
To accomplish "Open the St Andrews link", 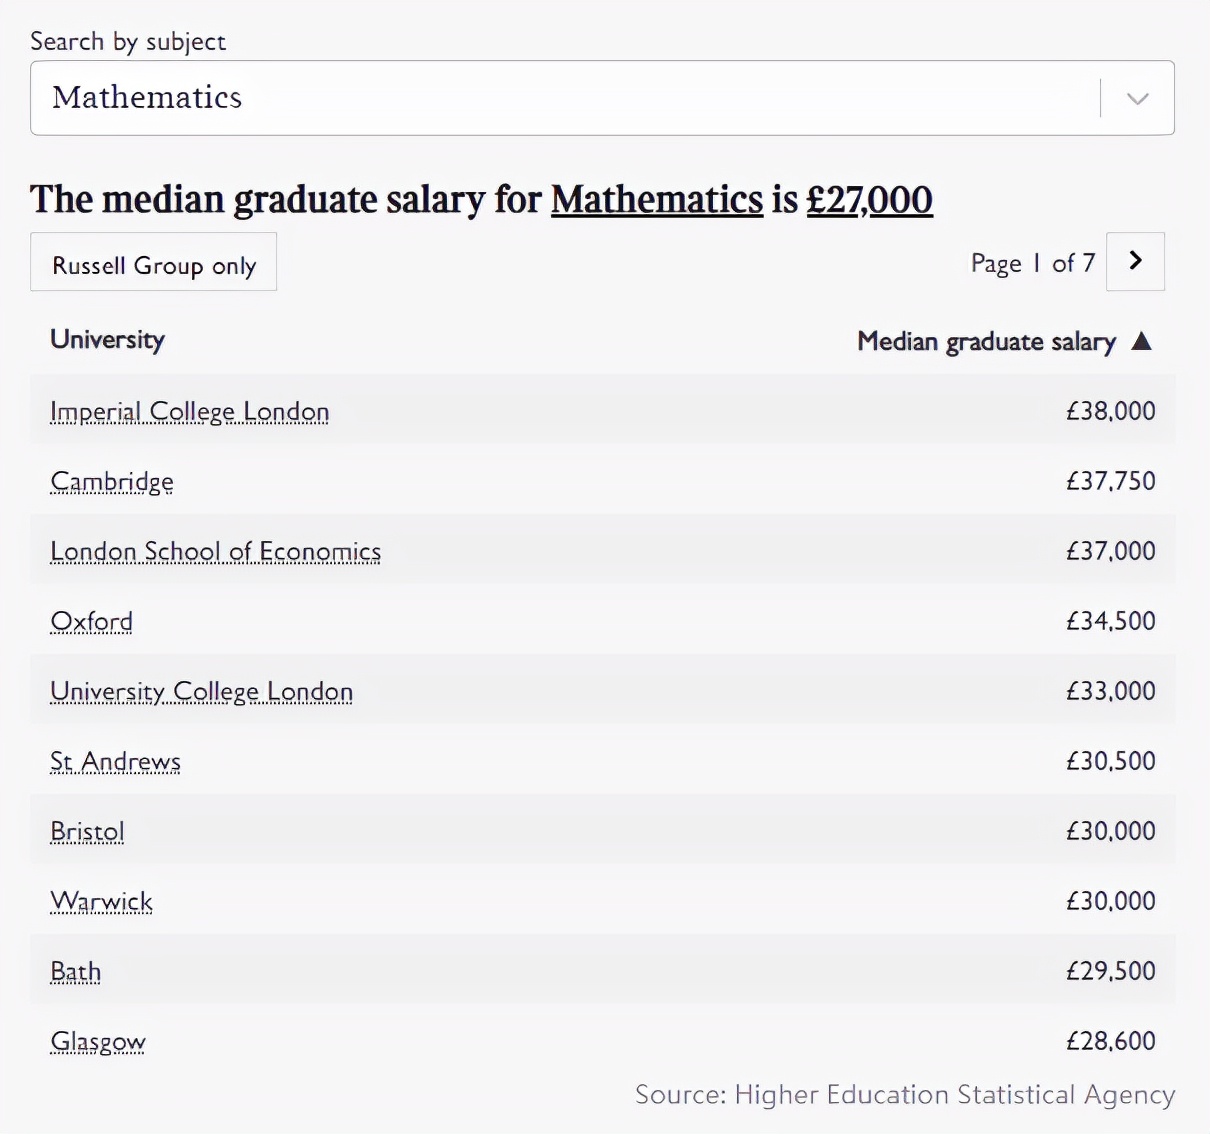I will pyautogui.click(x=115, y=761).
